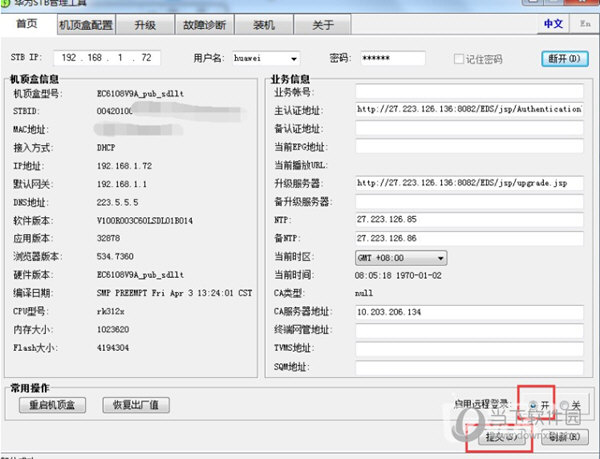Switch to the 首页 tab
The height and width of the screenshot is (459, 600).
tap(27, 24)
